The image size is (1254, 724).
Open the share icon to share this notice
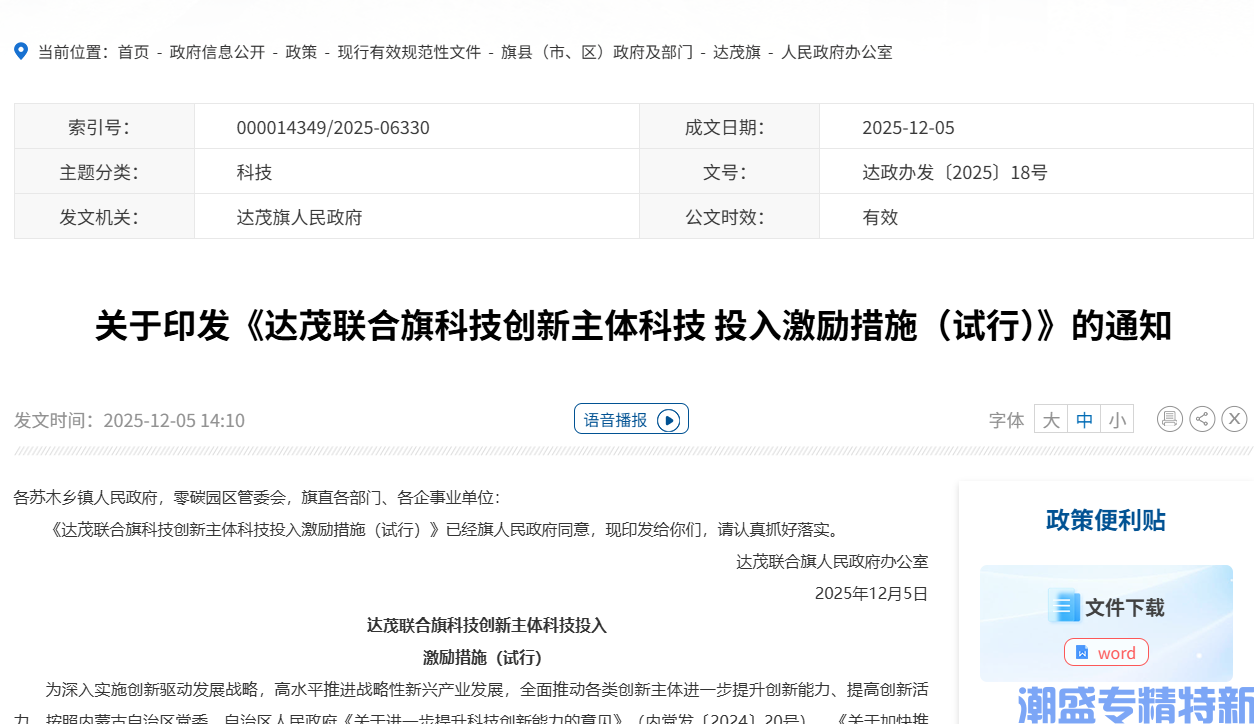click(1202, 418)
